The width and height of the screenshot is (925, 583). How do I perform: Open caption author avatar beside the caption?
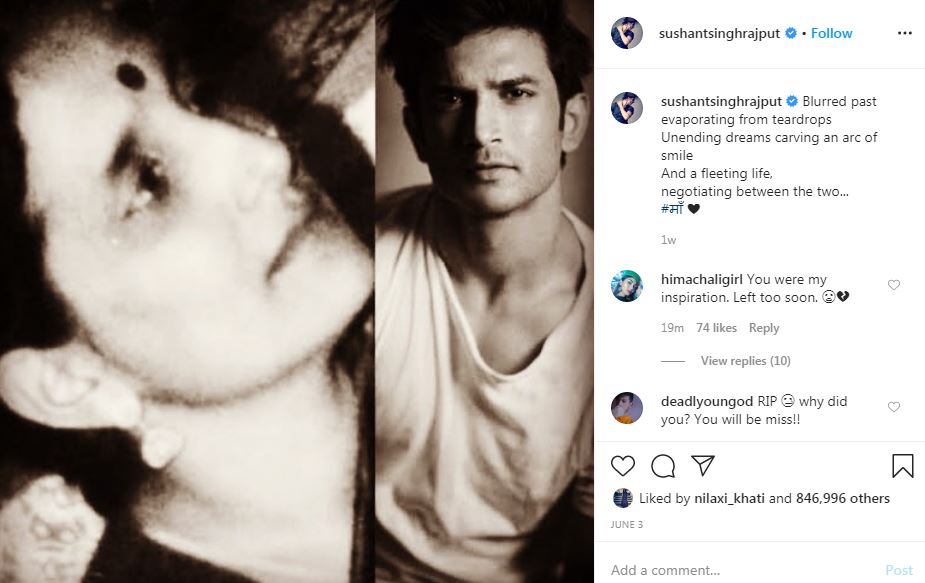point(626,108)
